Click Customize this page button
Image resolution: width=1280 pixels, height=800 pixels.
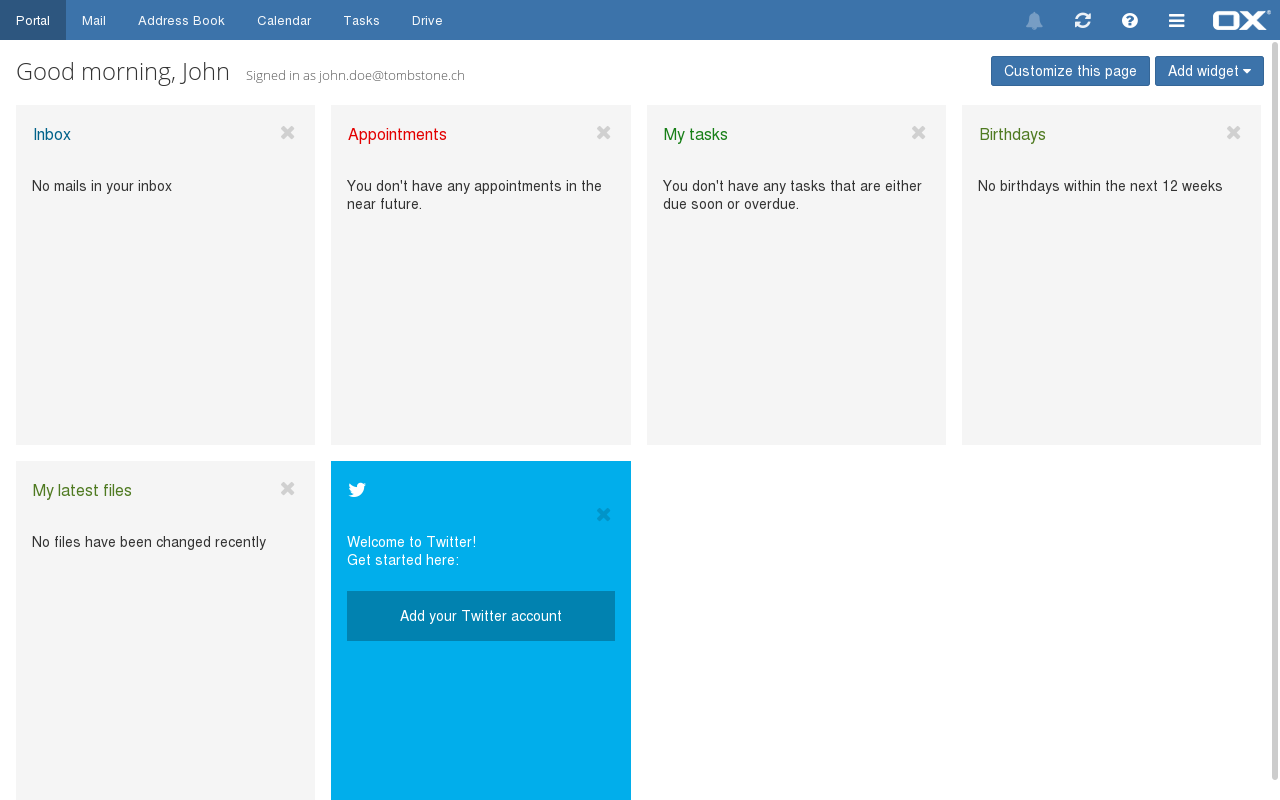pos(1070,71)
